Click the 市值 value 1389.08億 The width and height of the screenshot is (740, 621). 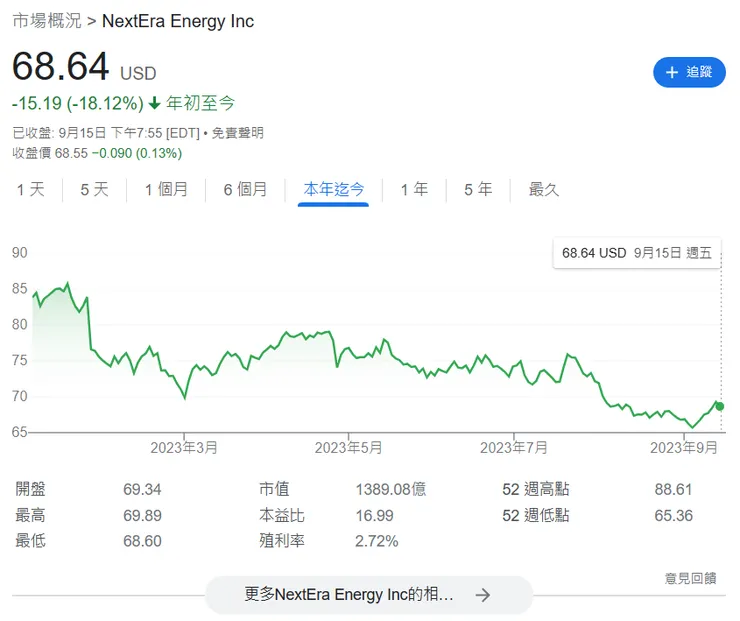391,489
